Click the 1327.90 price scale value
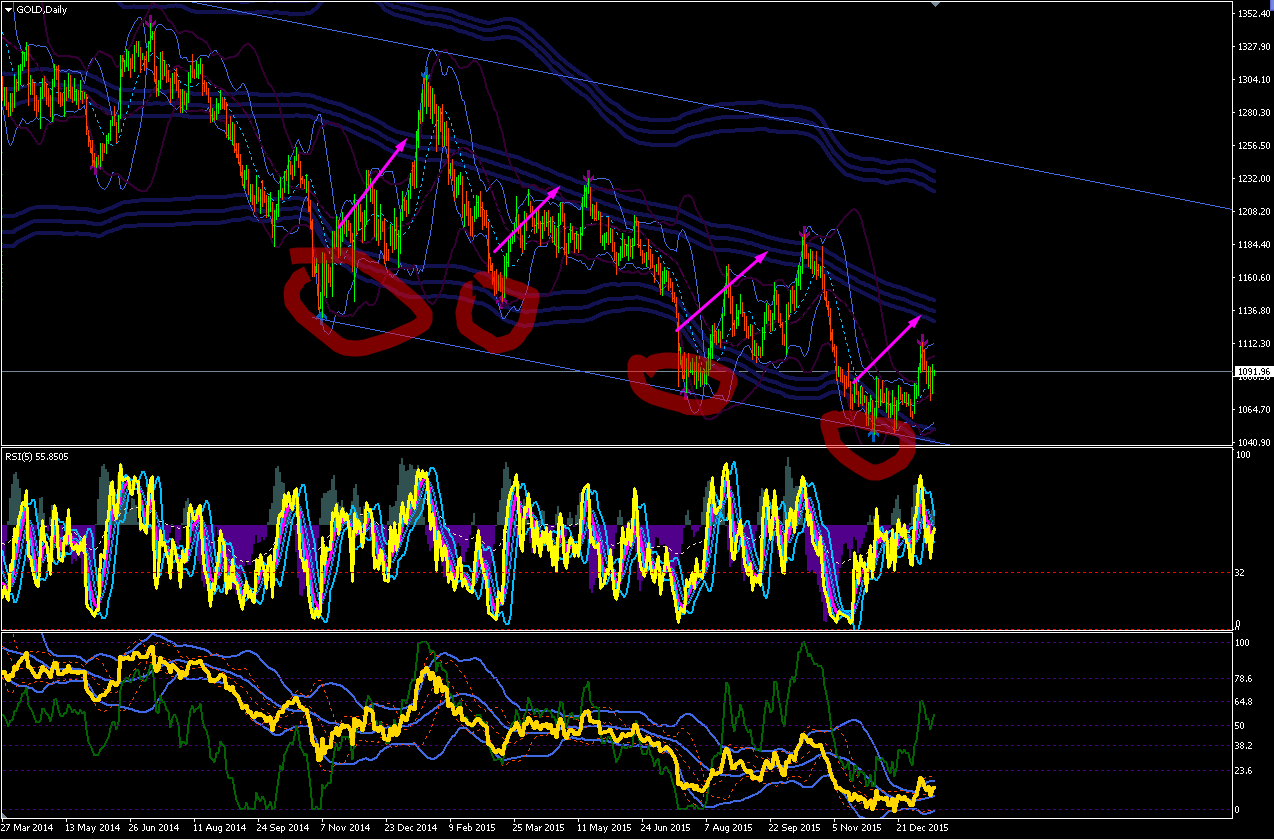Image resolution: width=1274 pixels, height=840 pixels. click(x=1253, y=47)
